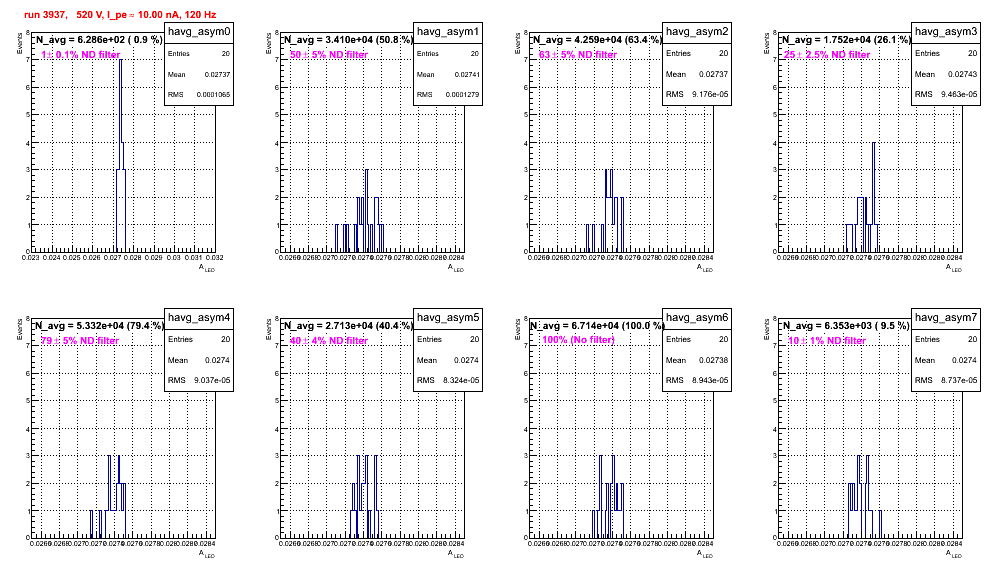Image resolution: width=996 pixels, height=572 pixels.
Task: Click the magenta 1 ± 0.1% ND filter label
Action: 81,55
